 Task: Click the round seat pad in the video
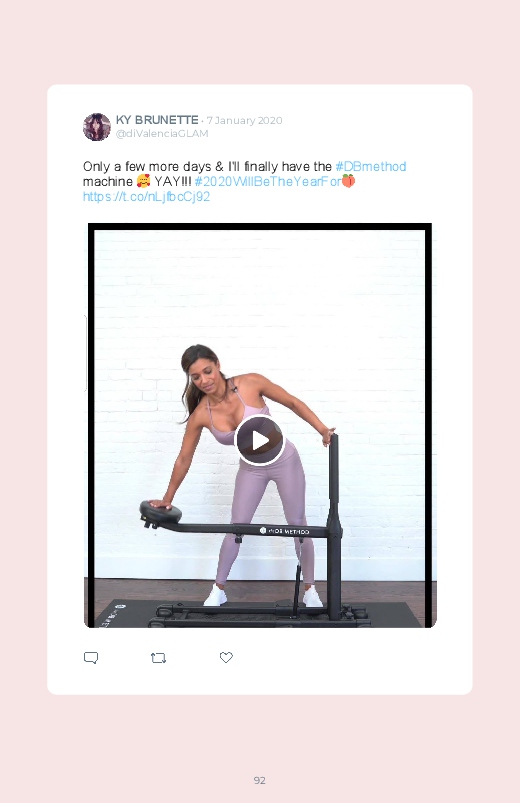(160, 512)
